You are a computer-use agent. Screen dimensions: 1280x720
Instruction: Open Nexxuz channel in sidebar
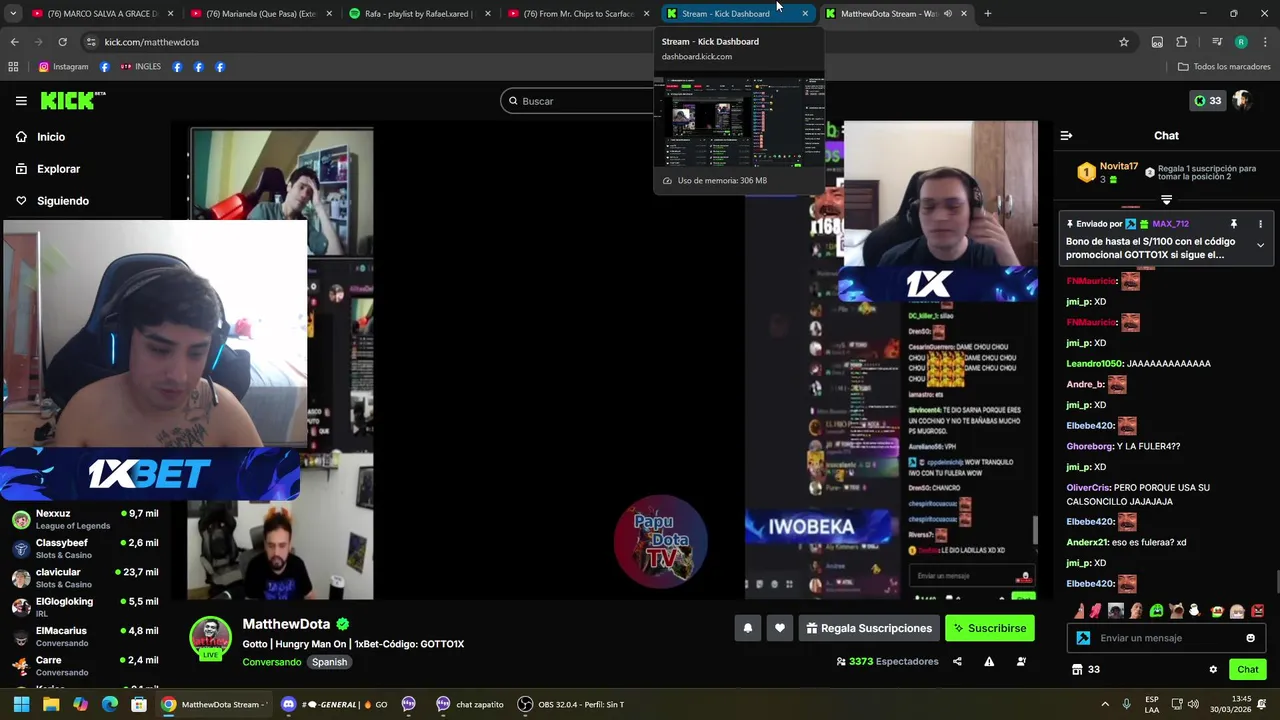85,519
